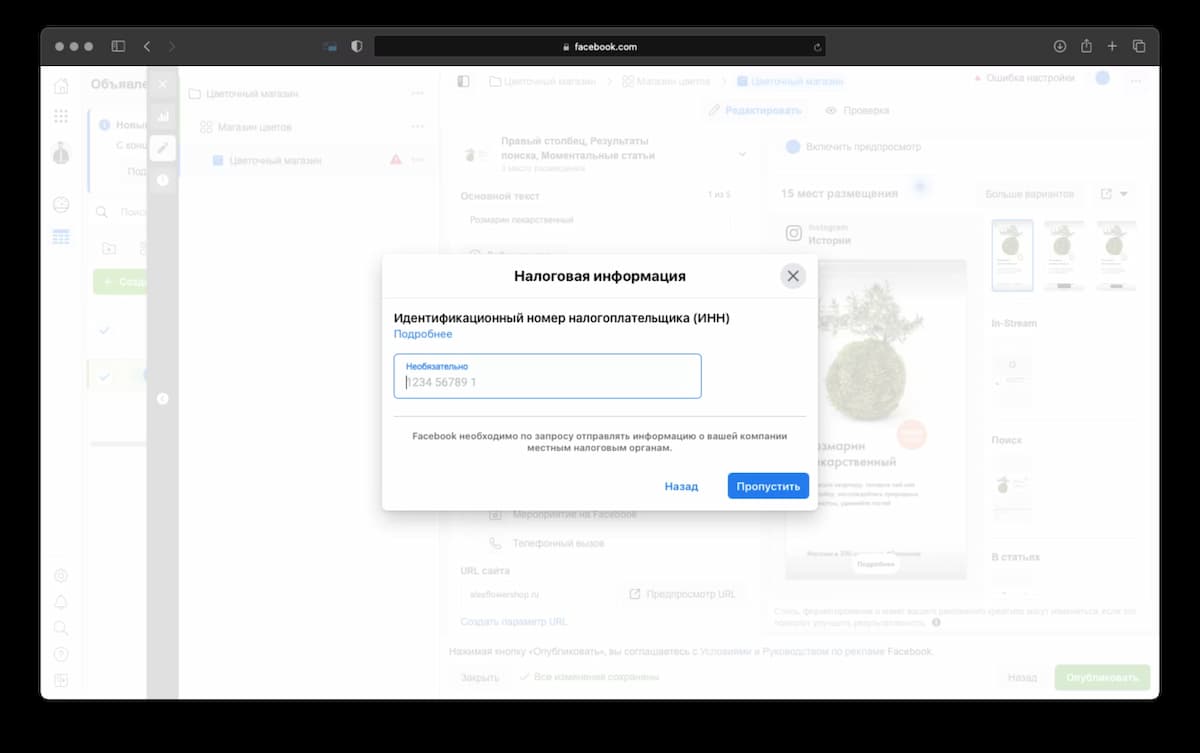This screenshot has height=753, width=1200.
Task: Open the search icon in bottom left navigation
Action: click(x=61, y=628)
